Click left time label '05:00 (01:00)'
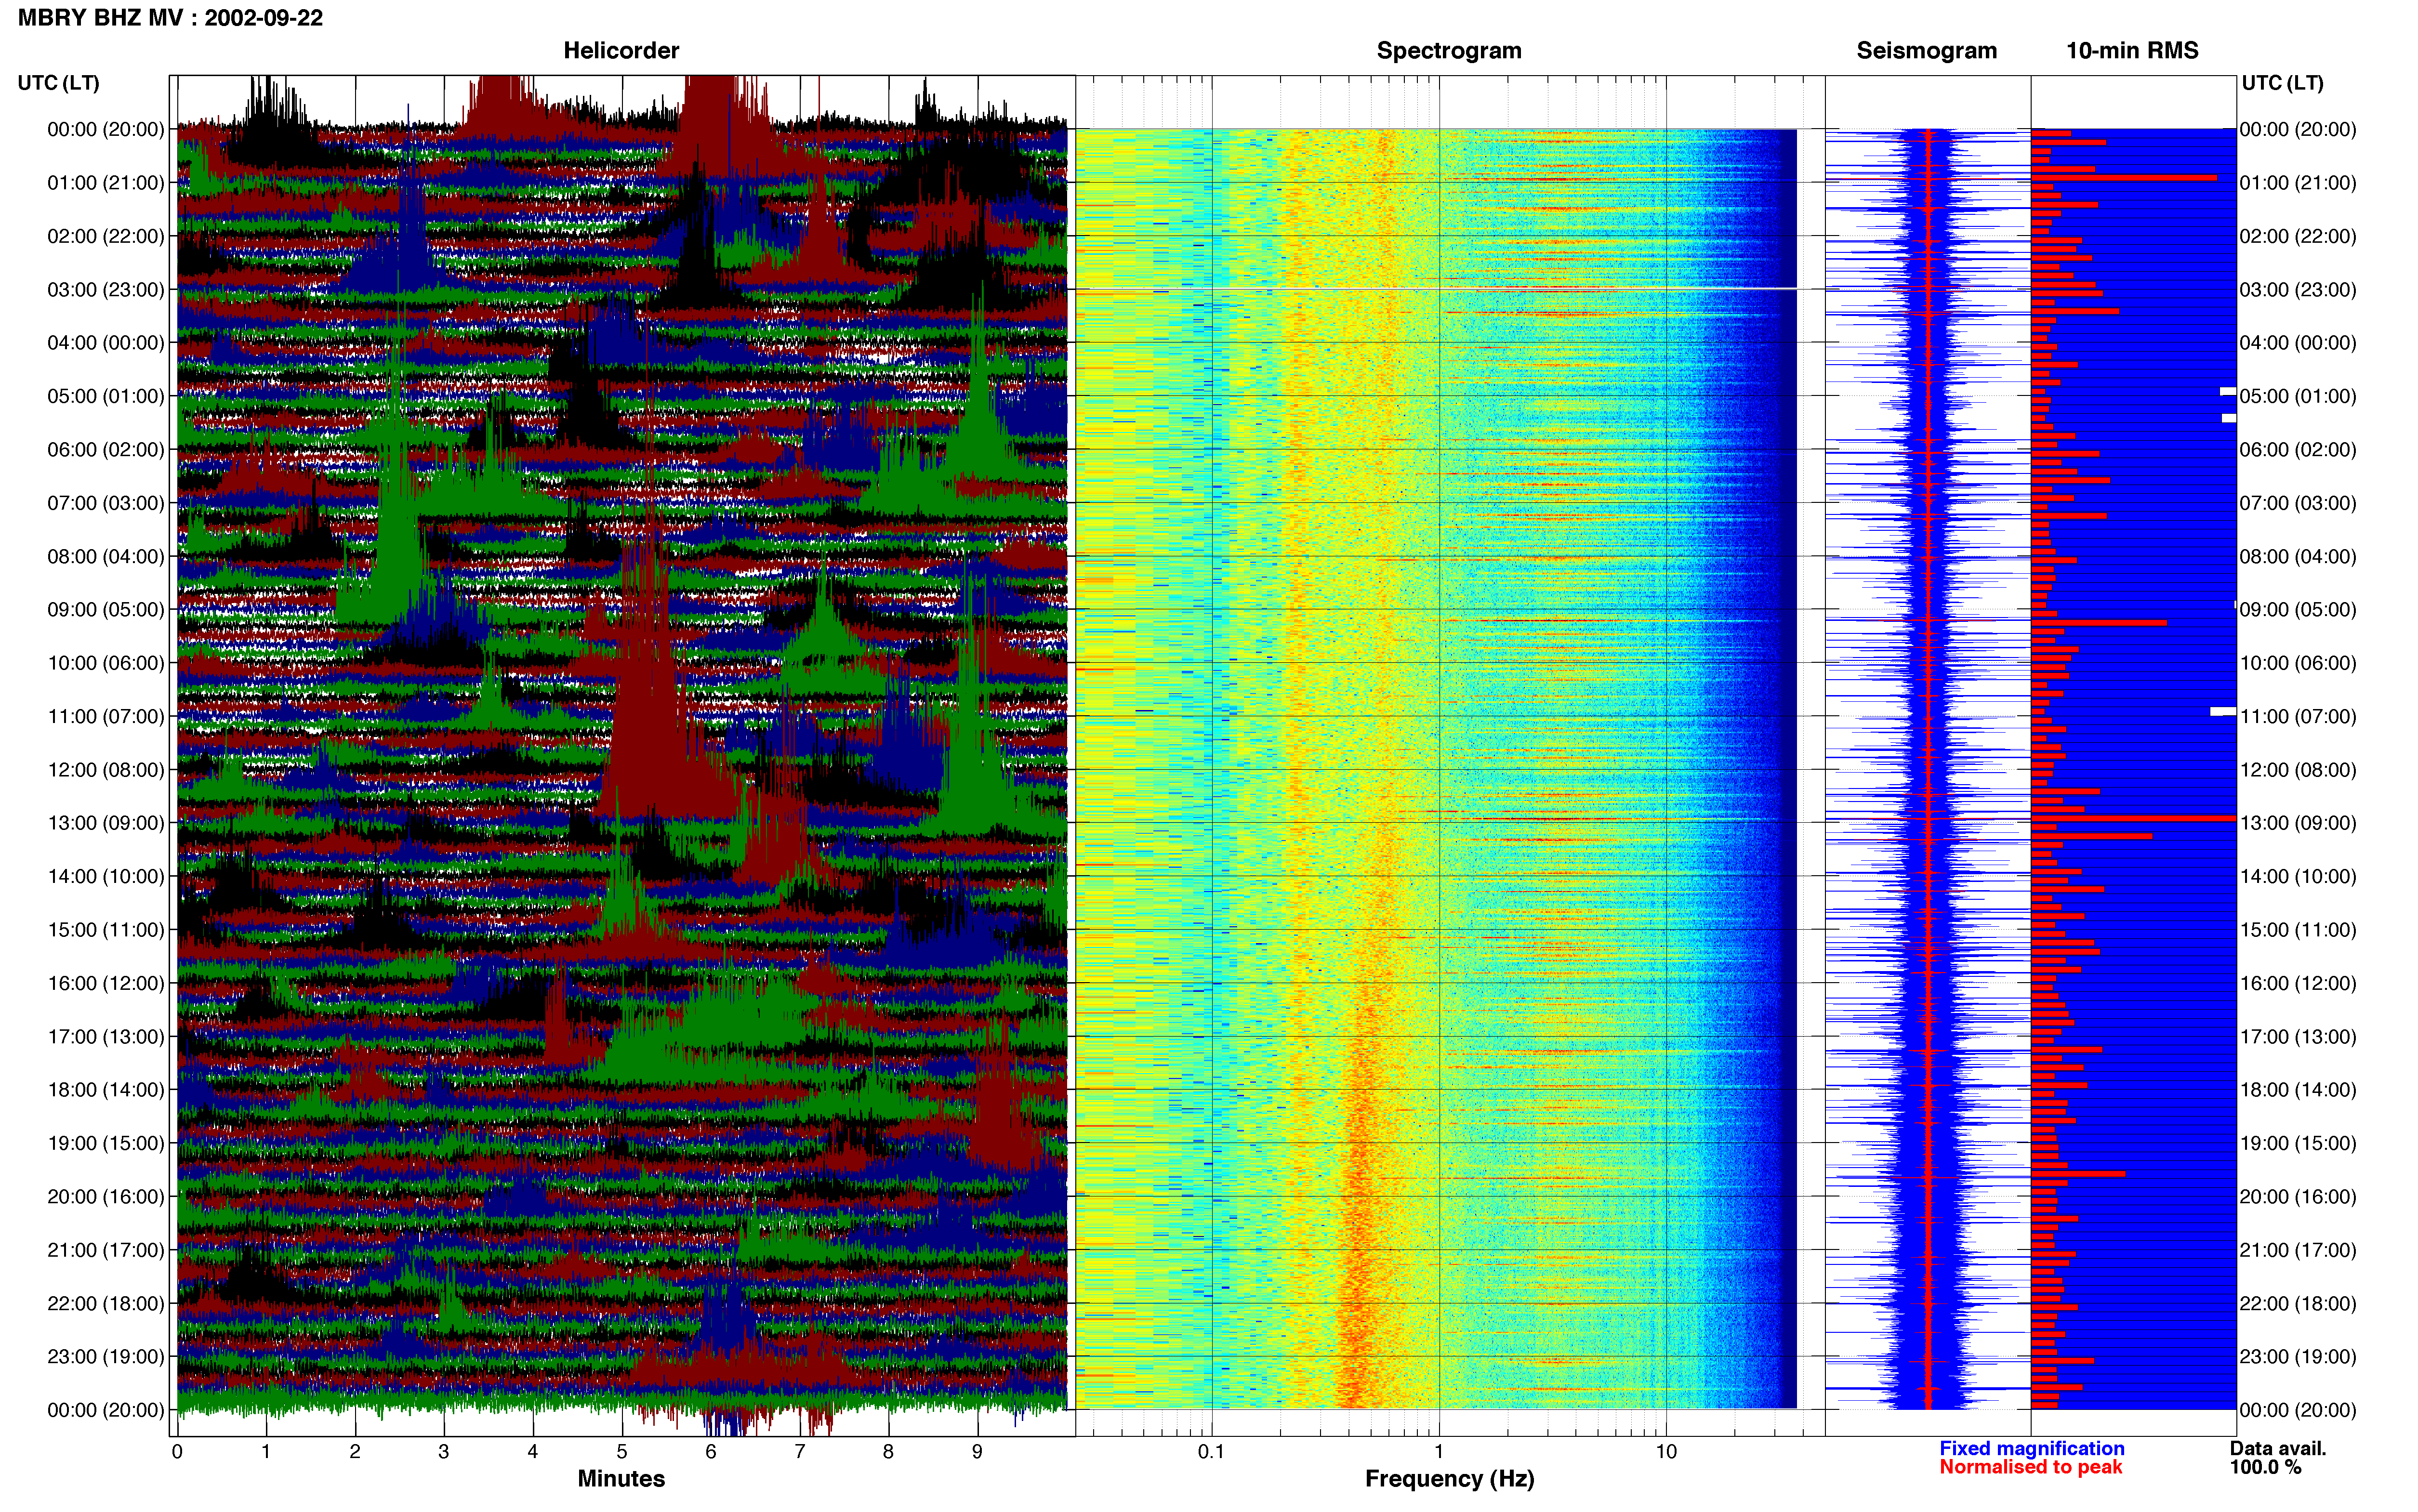 click(x=106, y=396)
